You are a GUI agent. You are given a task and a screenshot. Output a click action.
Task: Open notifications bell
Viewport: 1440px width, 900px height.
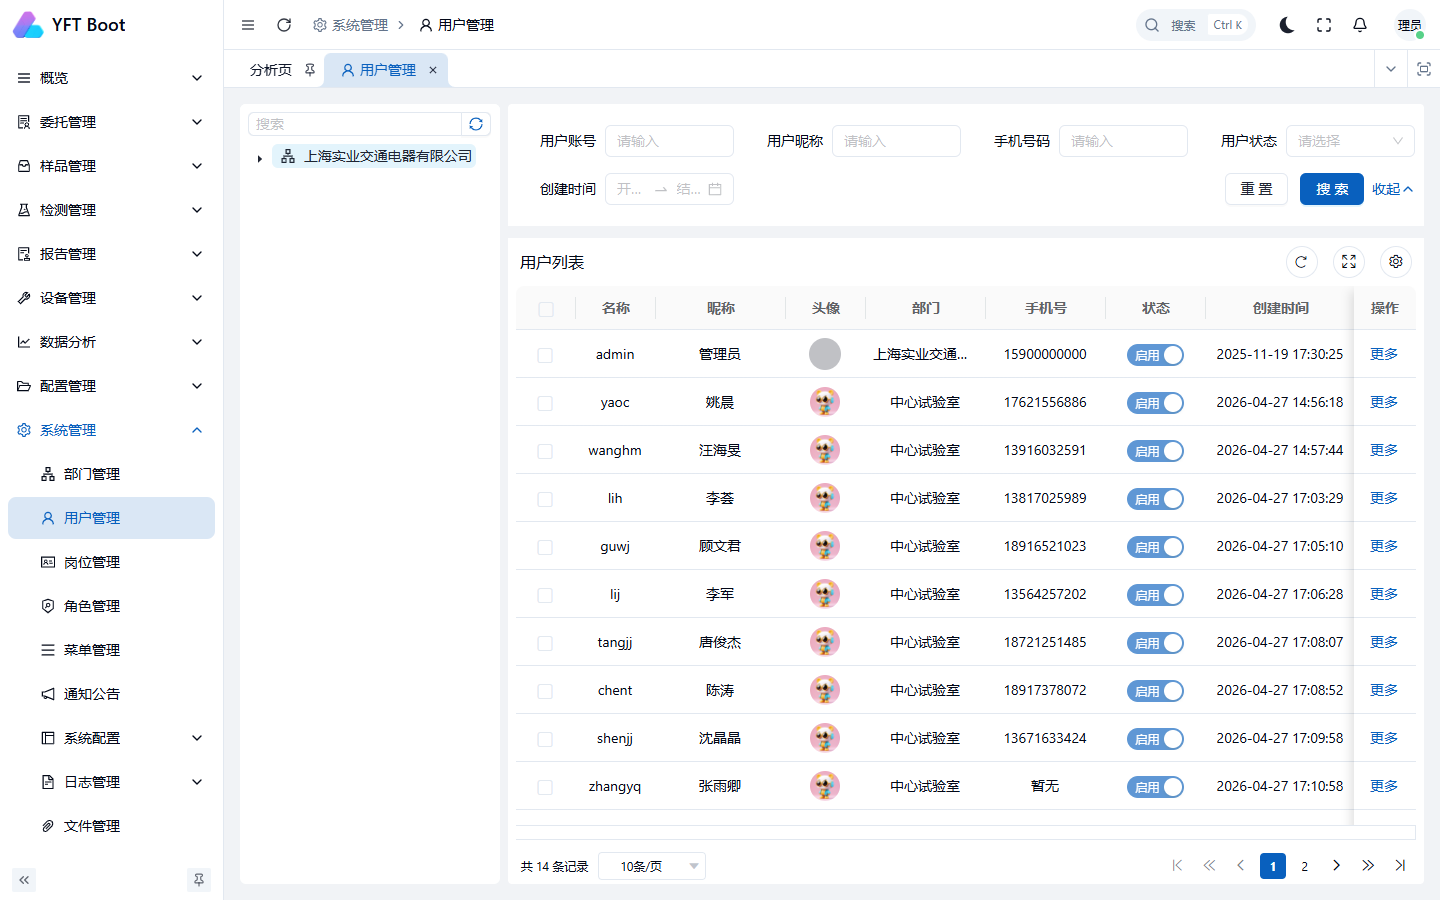pos(1360,25)
